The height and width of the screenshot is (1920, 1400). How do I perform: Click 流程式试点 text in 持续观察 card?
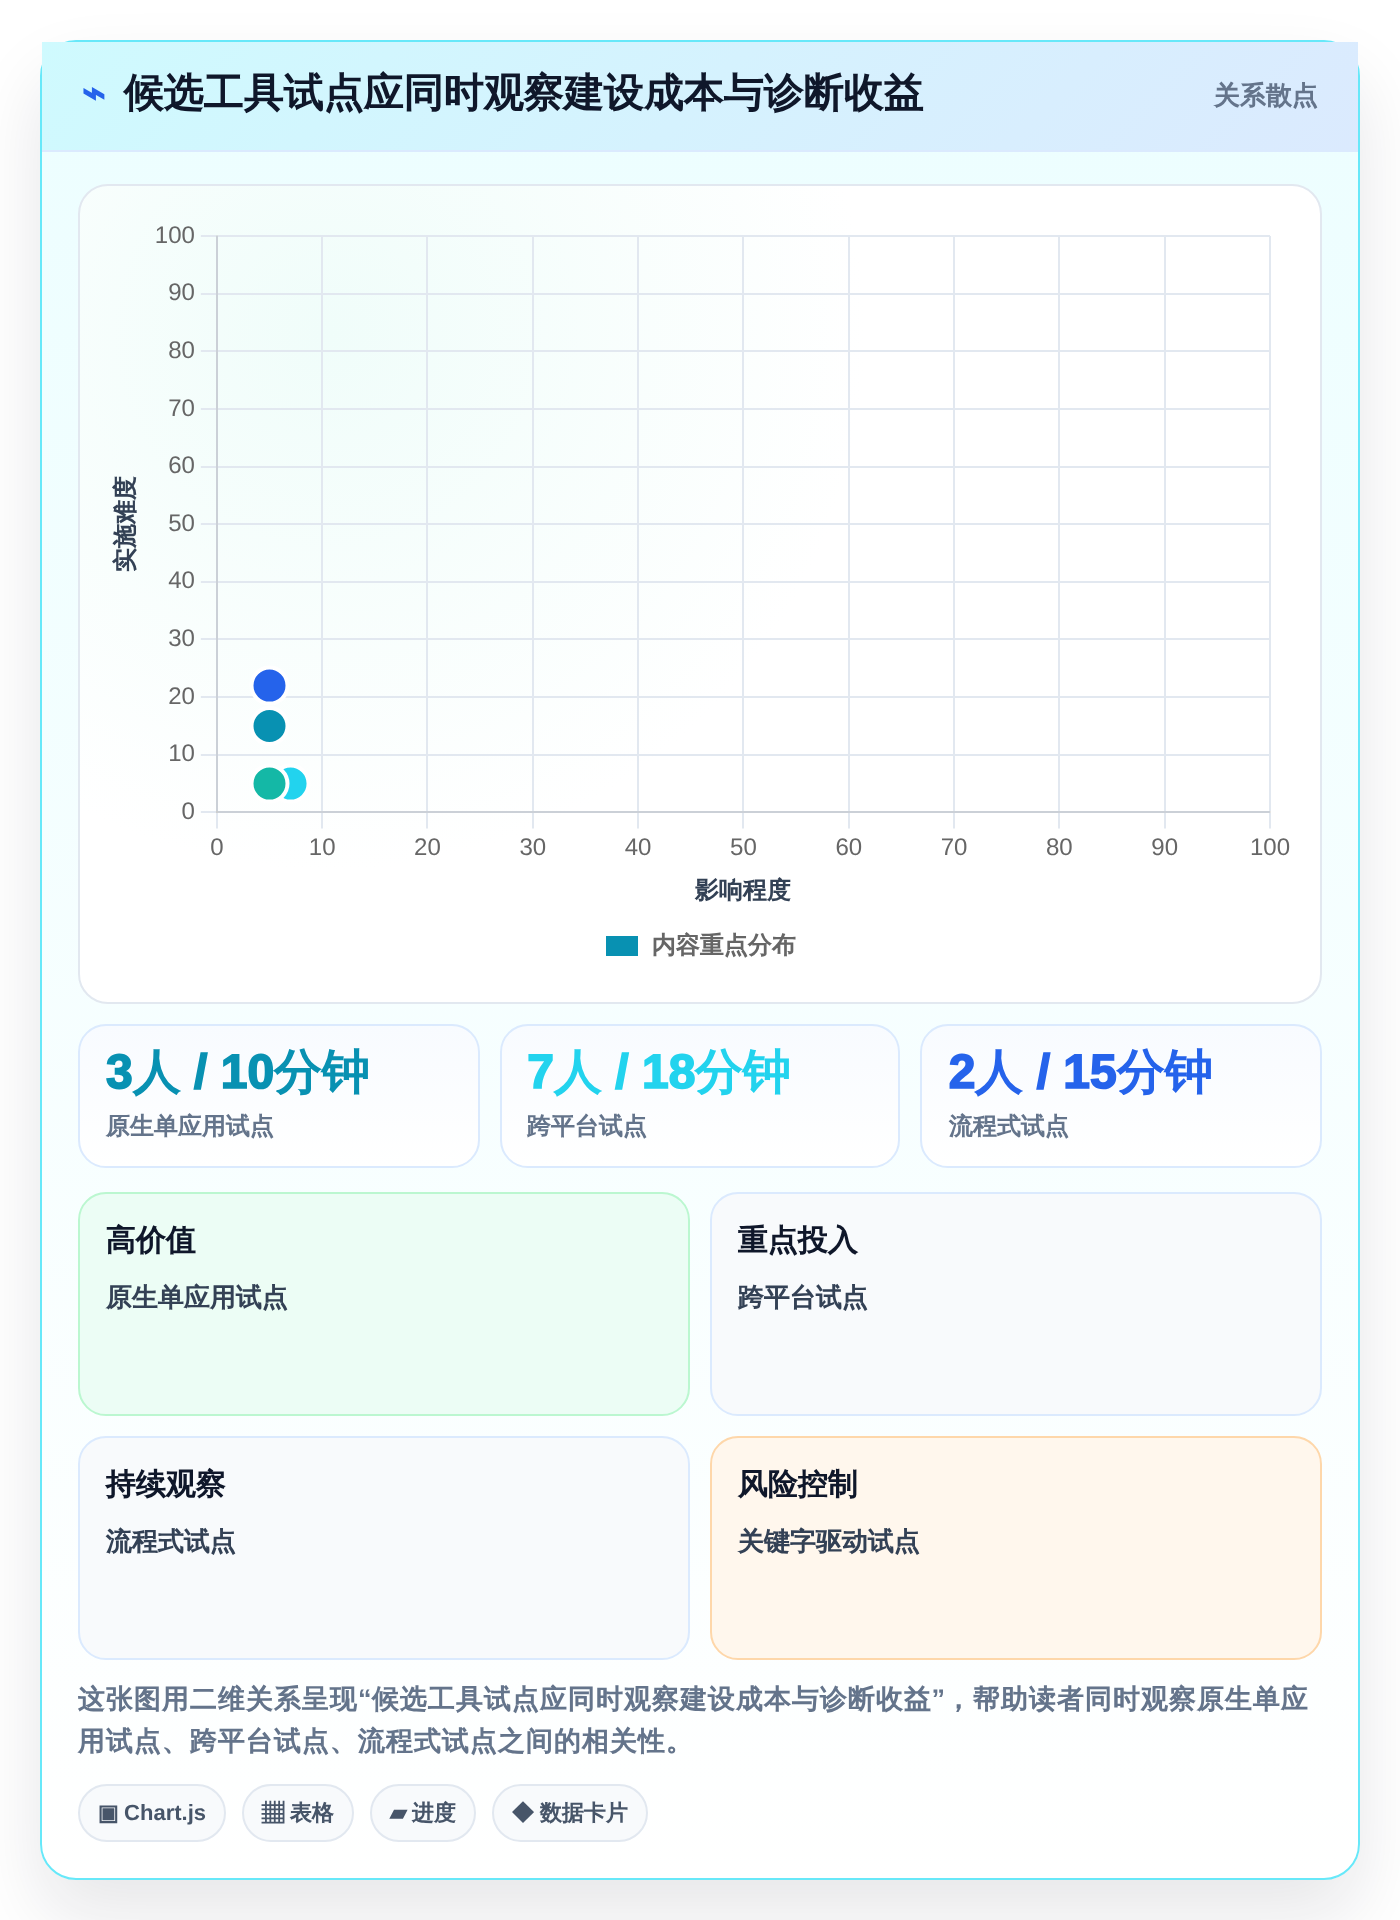pos(170,1542)
